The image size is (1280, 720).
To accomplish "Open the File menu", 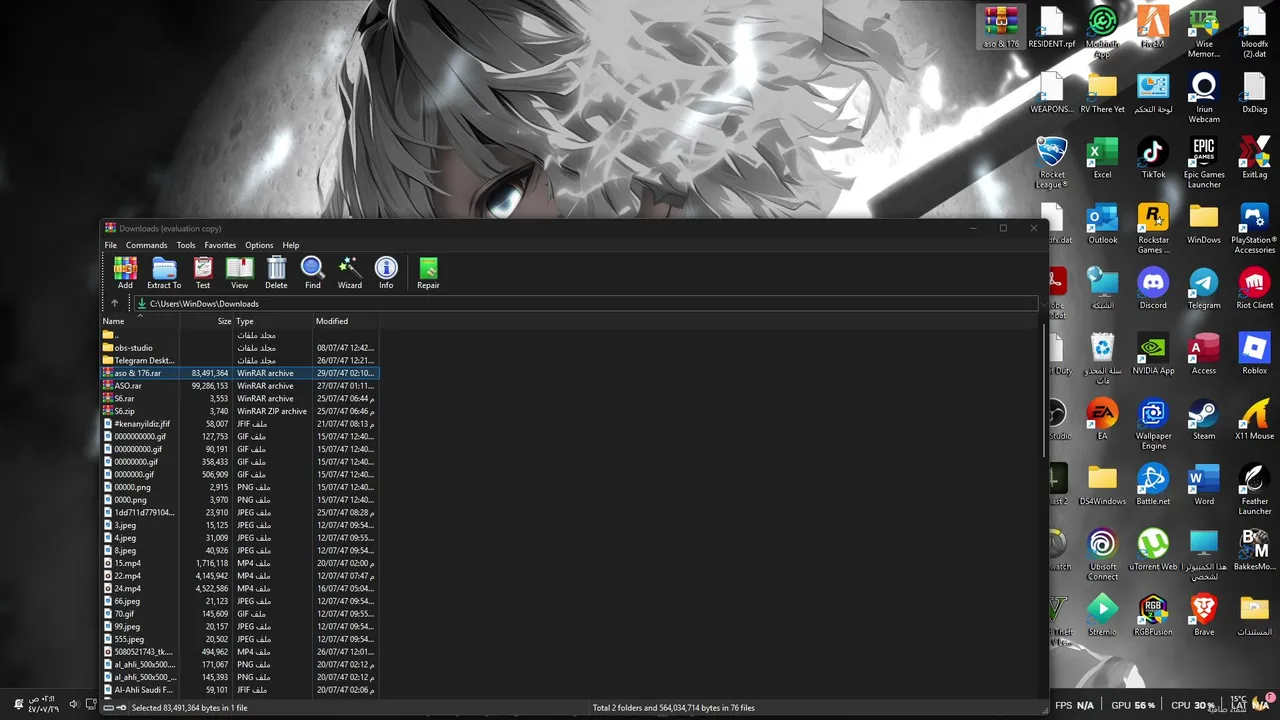I will coord(111,245).
